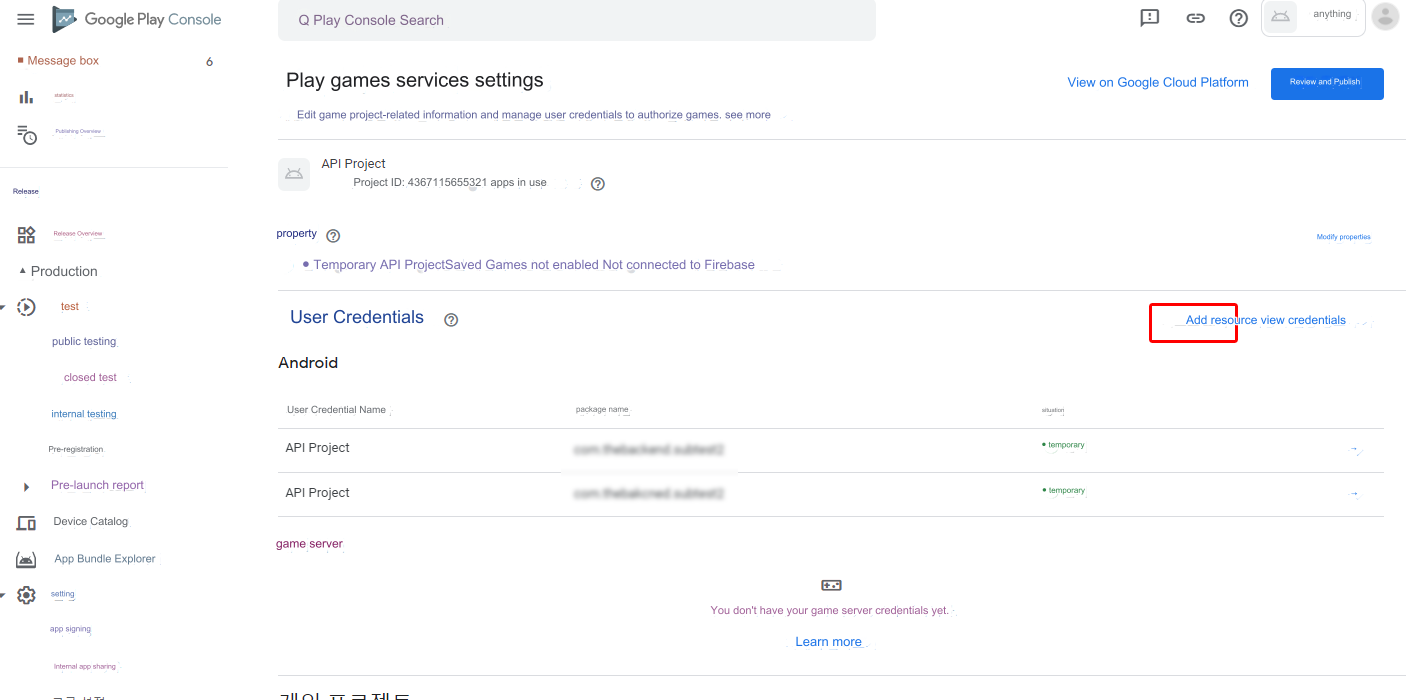Open Device Catalog page

91,522
